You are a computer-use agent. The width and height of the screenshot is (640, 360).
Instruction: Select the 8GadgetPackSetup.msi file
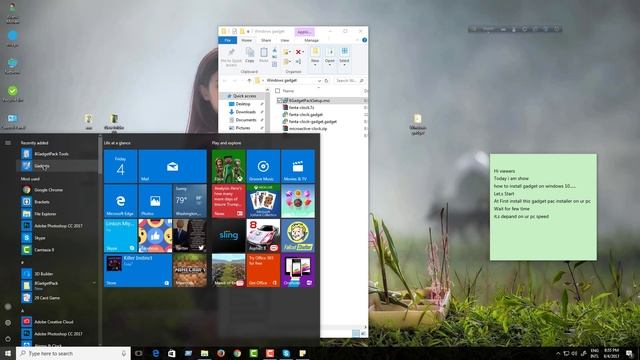tap(309, 100)
